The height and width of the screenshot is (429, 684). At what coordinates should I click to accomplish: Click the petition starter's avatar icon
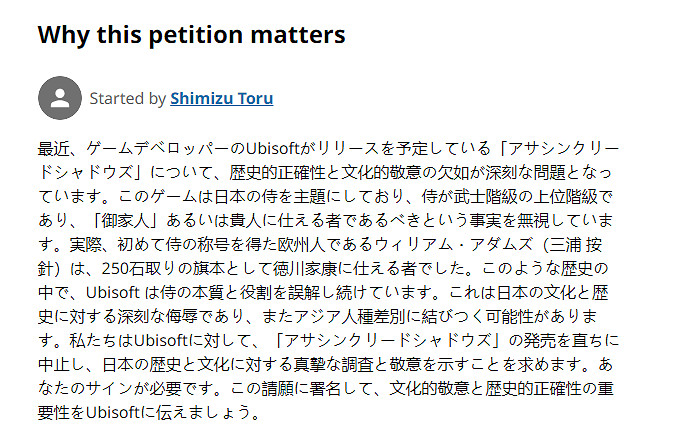(x=60, y=98)
